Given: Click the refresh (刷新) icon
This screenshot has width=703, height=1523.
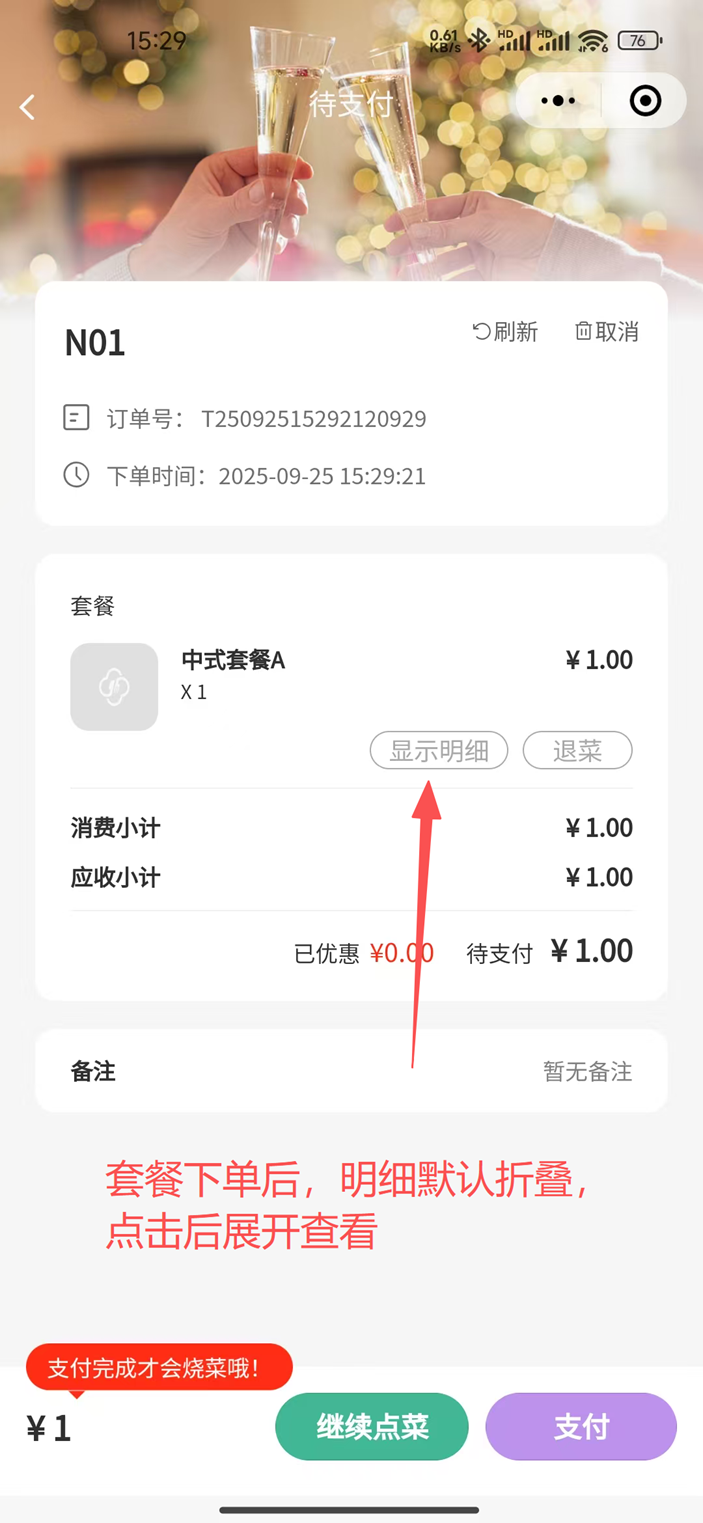Looking at the screenshot, I should (482, 331).
